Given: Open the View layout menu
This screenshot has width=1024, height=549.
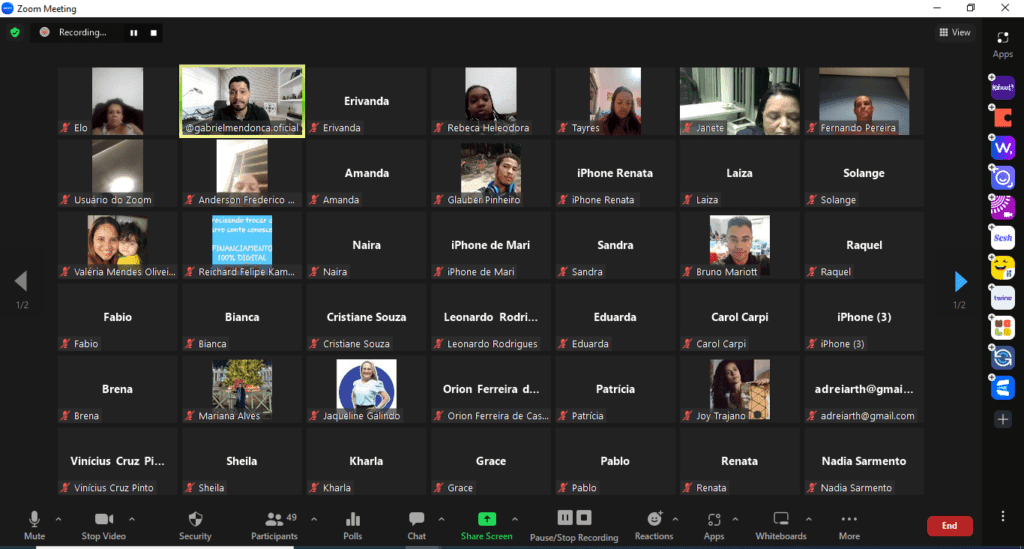Looking at the screenshot, I should (955, 32).
